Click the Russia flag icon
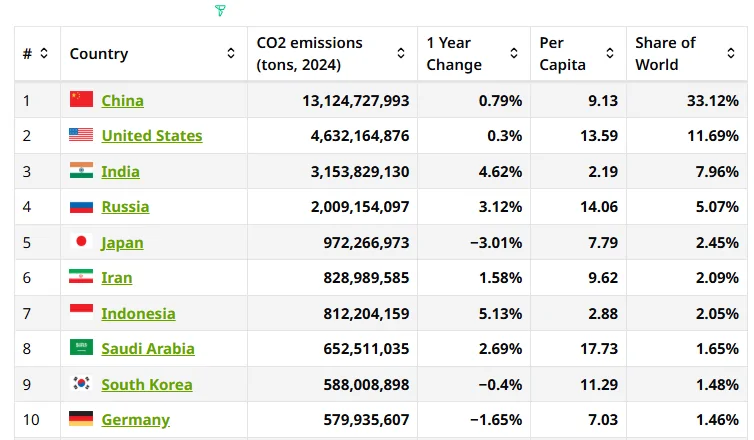 [81, 206]
